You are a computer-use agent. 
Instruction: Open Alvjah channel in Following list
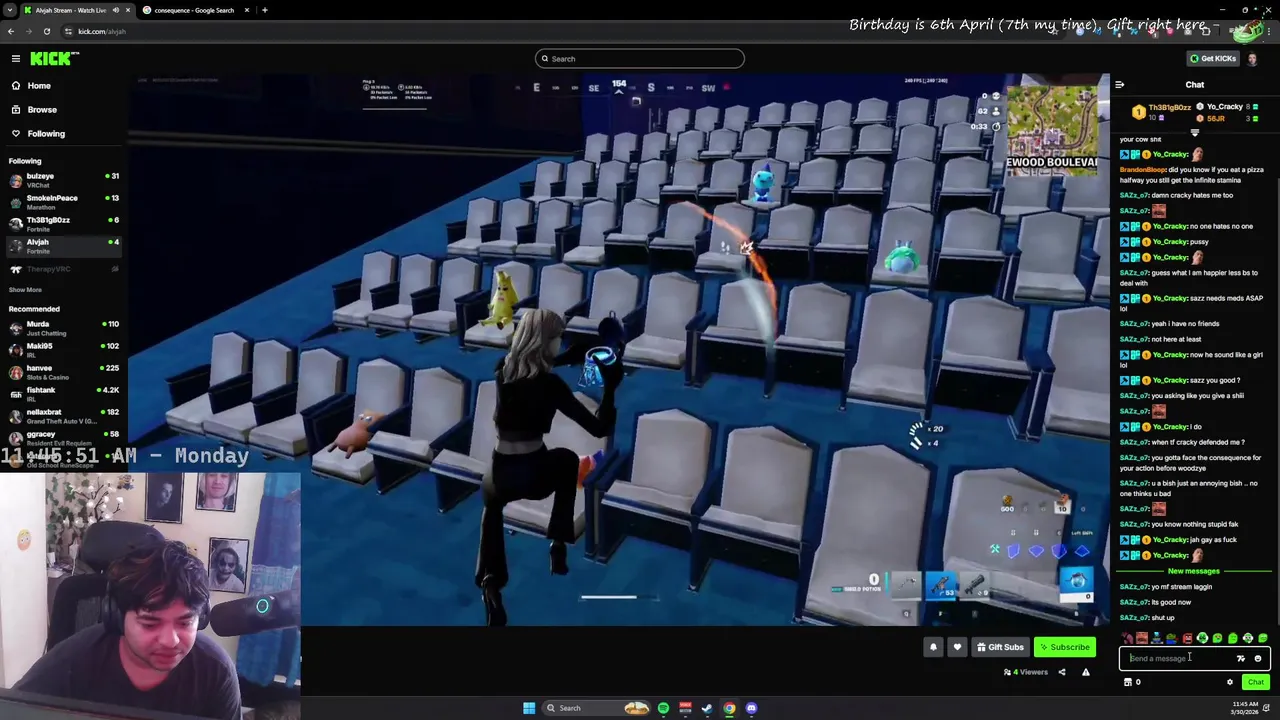click(63, 246)
